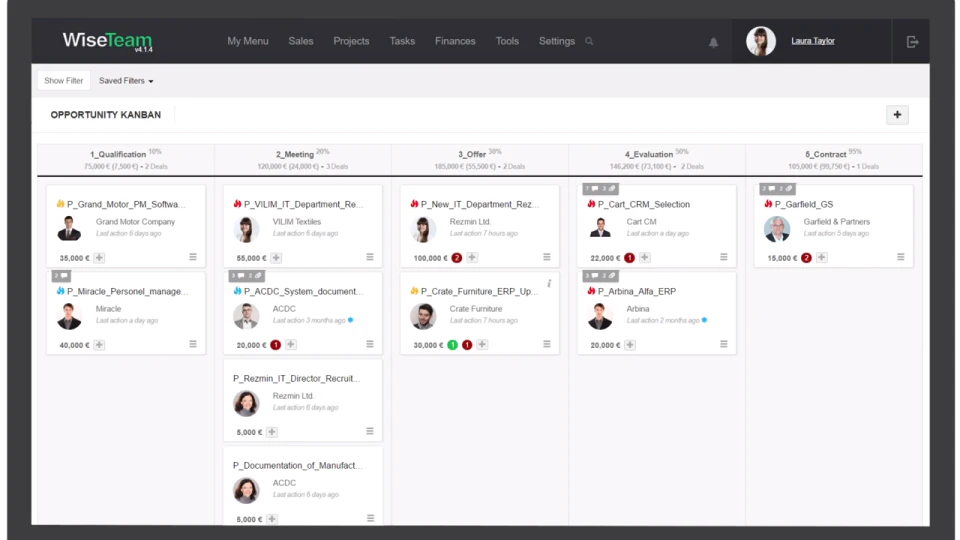Click the search magnifier icon
960x540 pixels.
pyautogui.click(x=589, y=42)
